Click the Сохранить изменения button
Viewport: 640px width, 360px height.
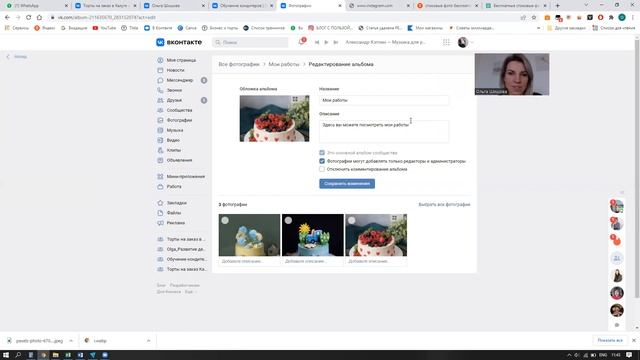click(x=347, y=184)
